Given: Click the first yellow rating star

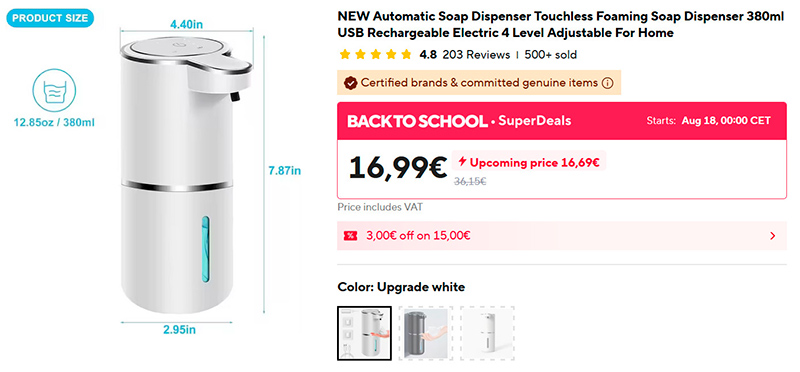Looking at the screenshot, I should [345, 55].
